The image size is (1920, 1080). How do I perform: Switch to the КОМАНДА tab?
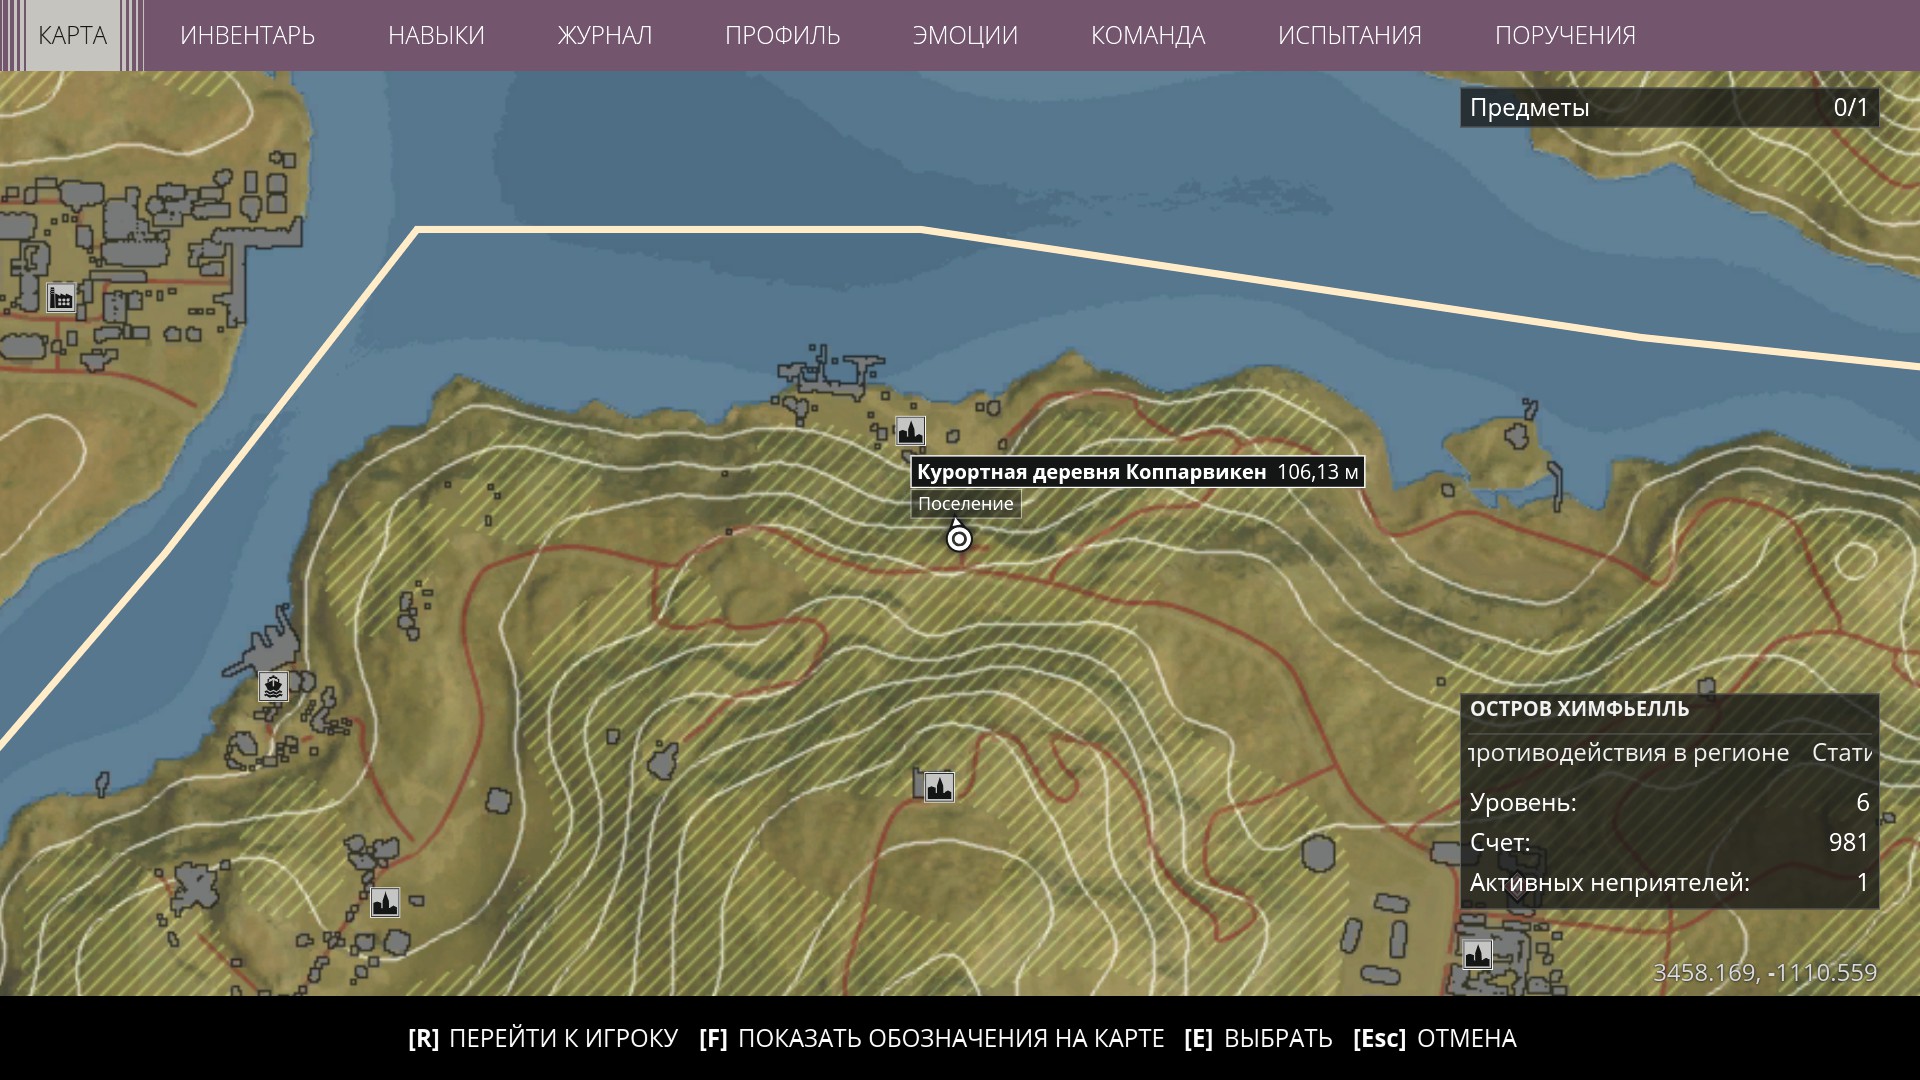(1148, 35)
